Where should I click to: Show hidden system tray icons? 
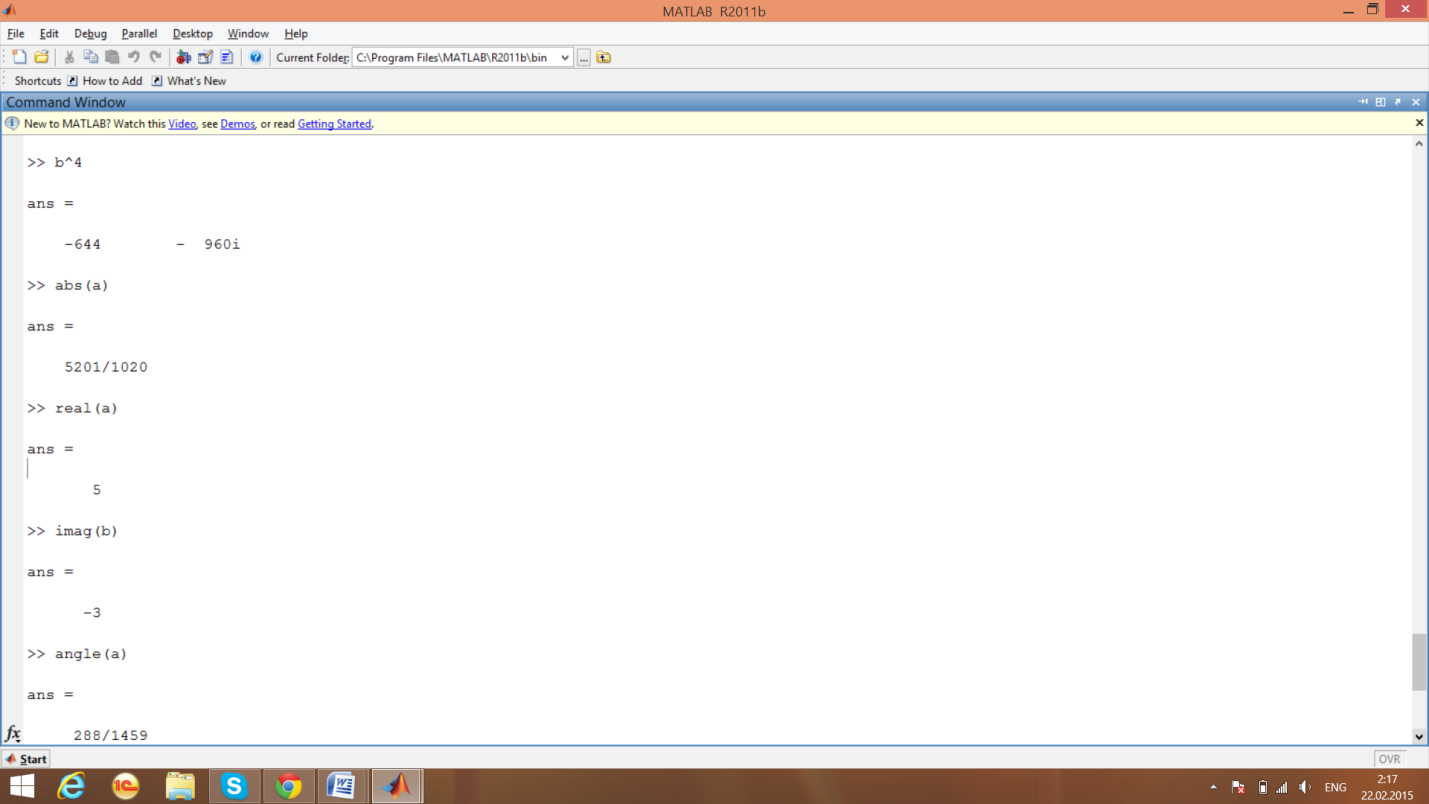pos(1213,787)
